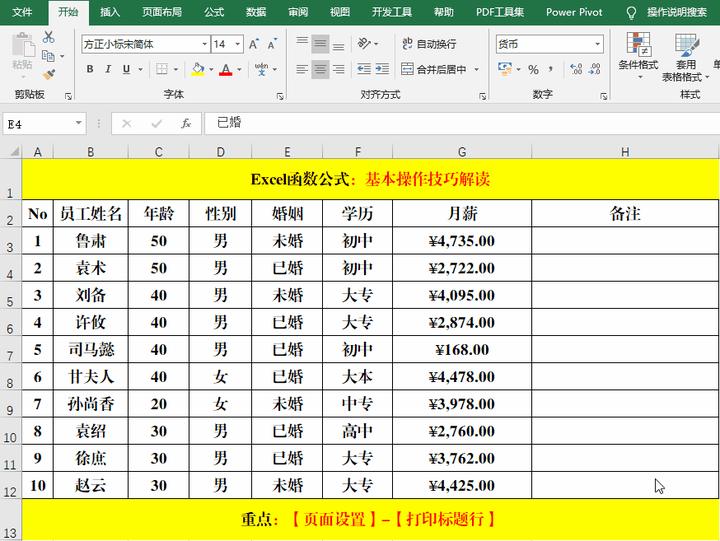Open the font size dropdown showing 14
This screenshot has height=541, width=720.
[x=238, y=44]
